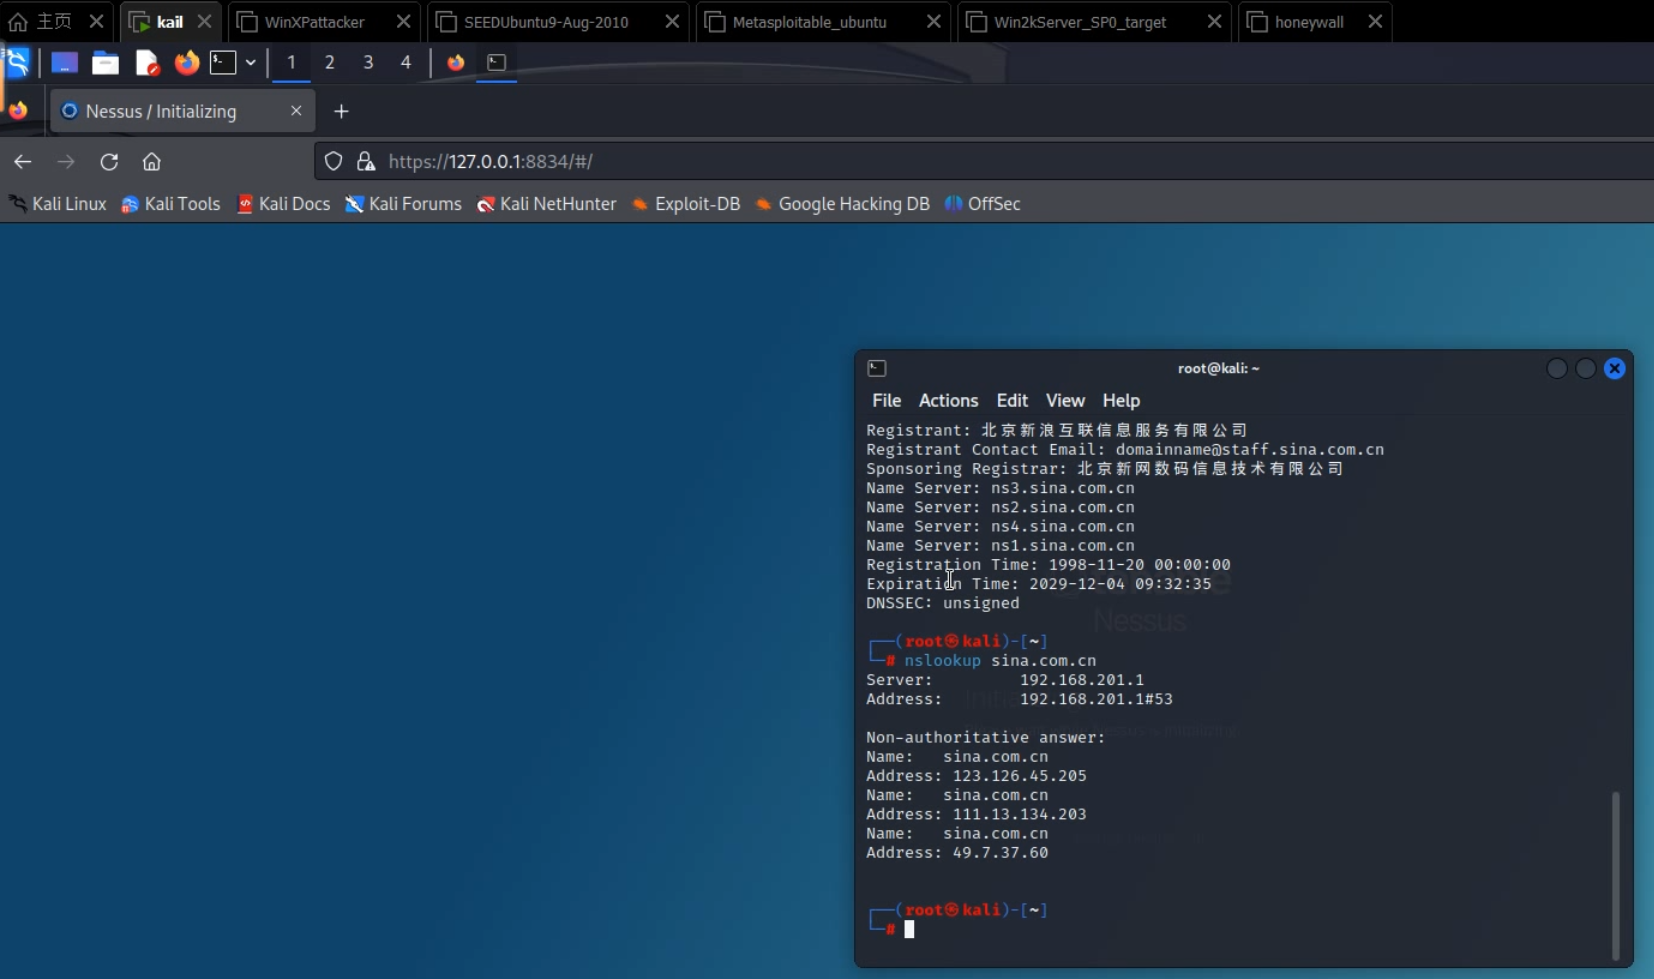Close the SEEDUbuntu9-Aug-2010 VM tab
1654x979 pixels.
click(x=672, y=21)
